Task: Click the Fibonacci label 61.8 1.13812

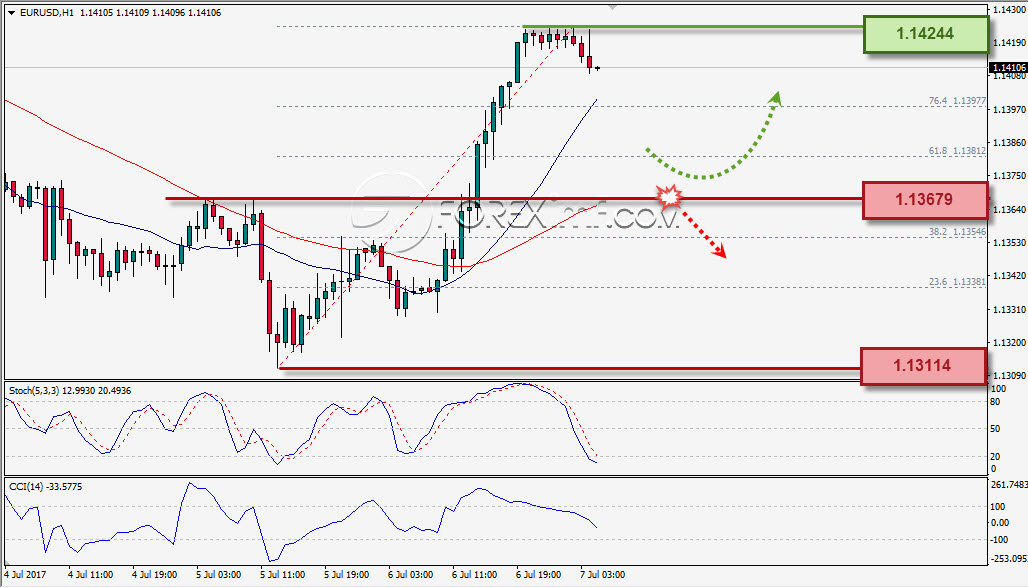Action: pyautogui.click(x=957, y=151)
